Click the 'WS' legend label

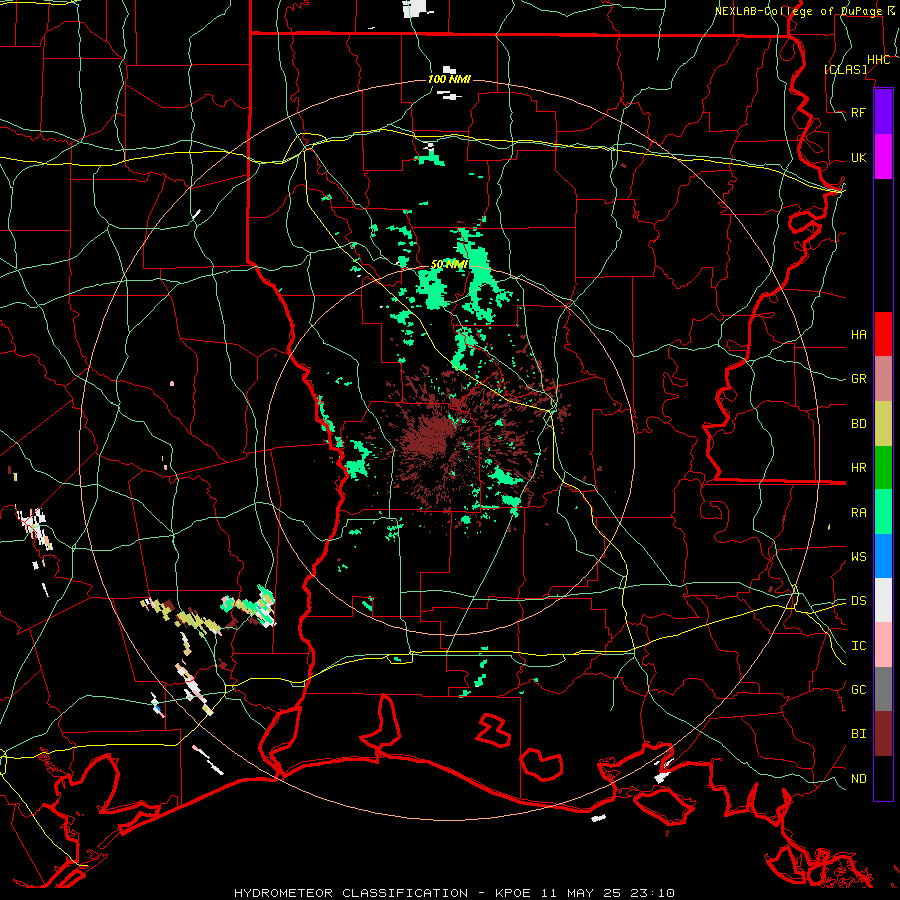(858, 556)
